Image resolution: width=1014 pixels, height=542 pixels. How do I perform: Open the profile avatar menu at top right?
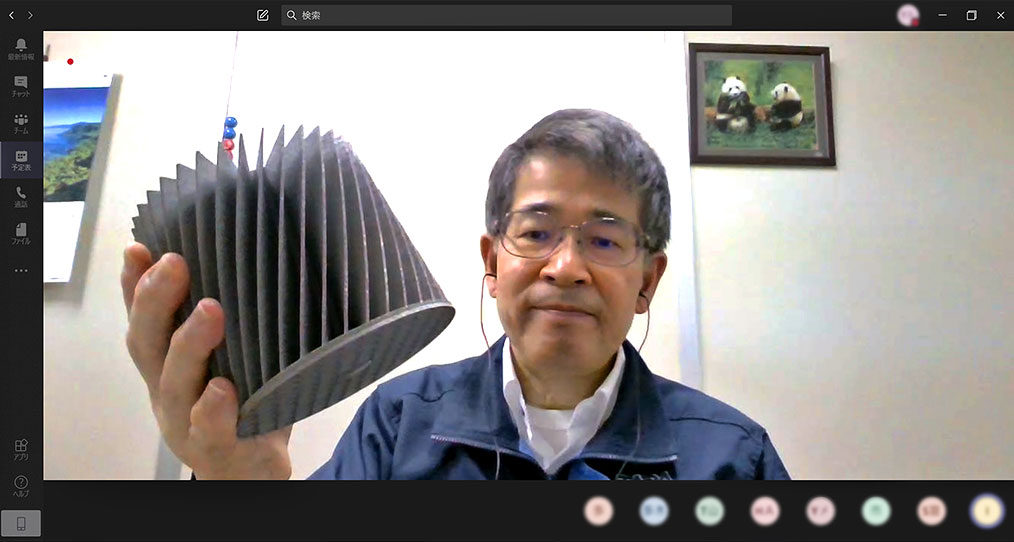[x=908, y=15]
